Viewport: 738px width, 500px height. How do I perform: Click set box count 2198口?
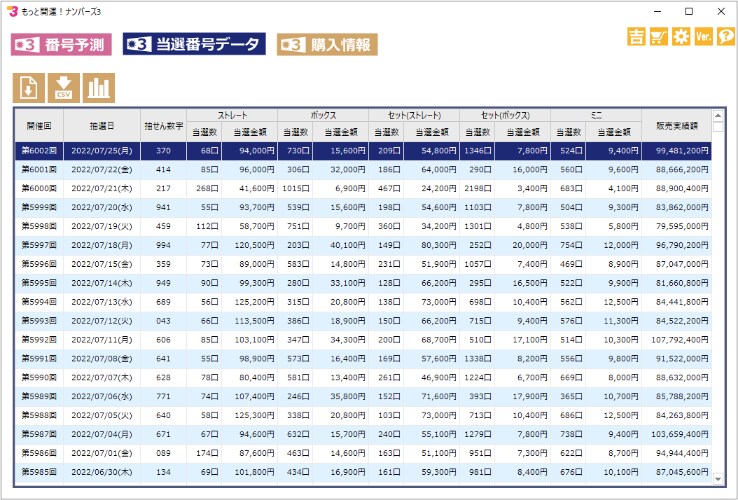pyautogui.click(x=478, y=189)
